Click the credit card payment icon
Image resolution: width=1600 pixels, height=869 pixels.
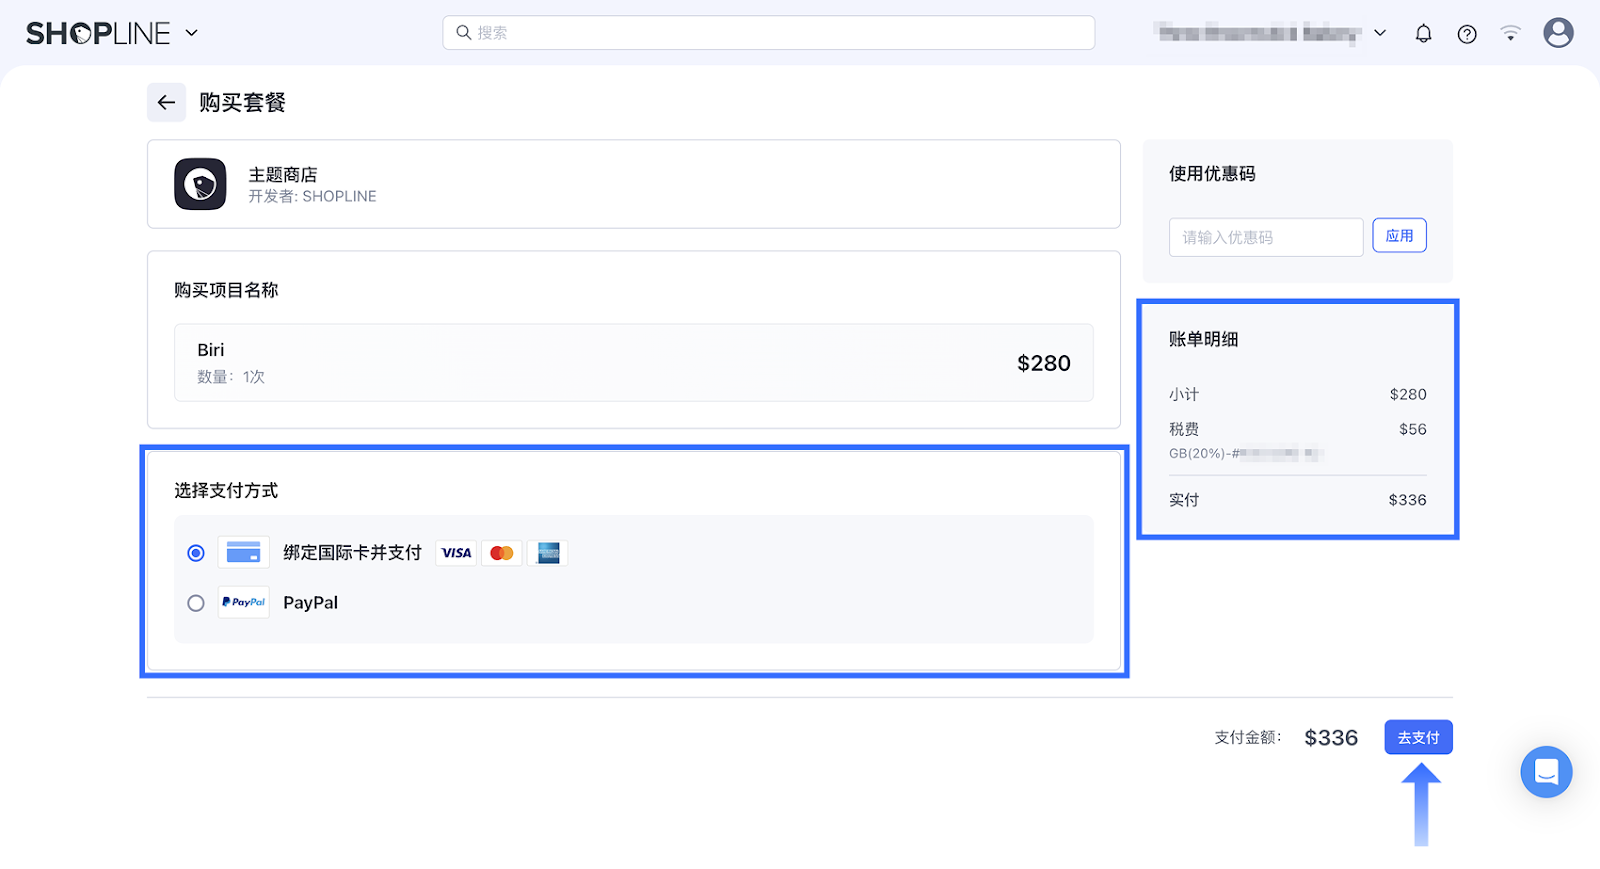243,552
